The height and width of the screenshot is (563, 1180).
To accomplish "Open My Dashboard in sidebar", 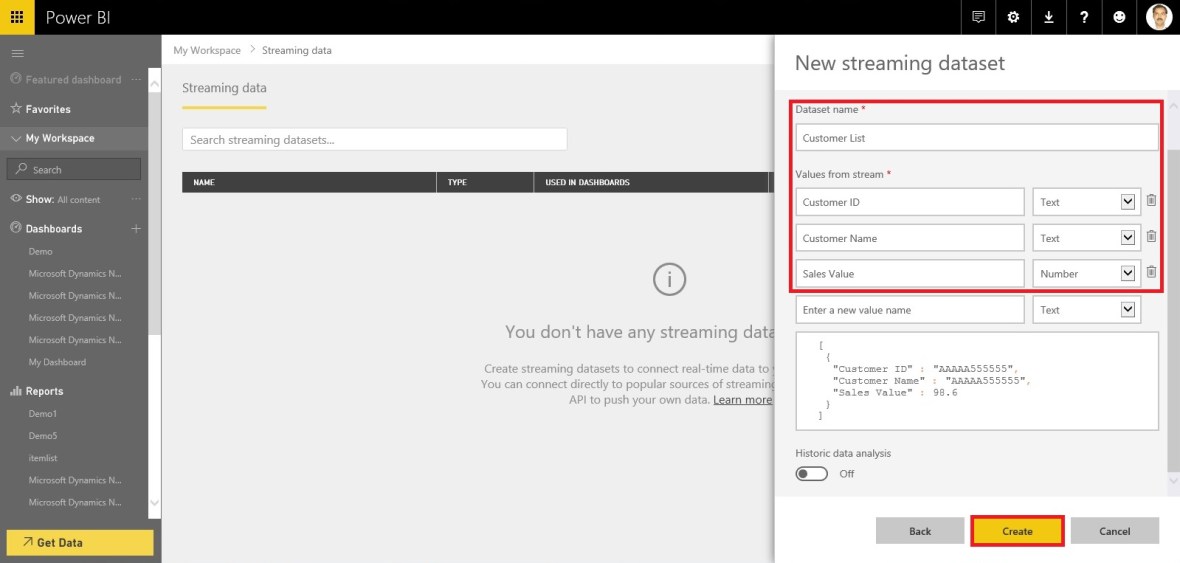I will pos(57,362).
